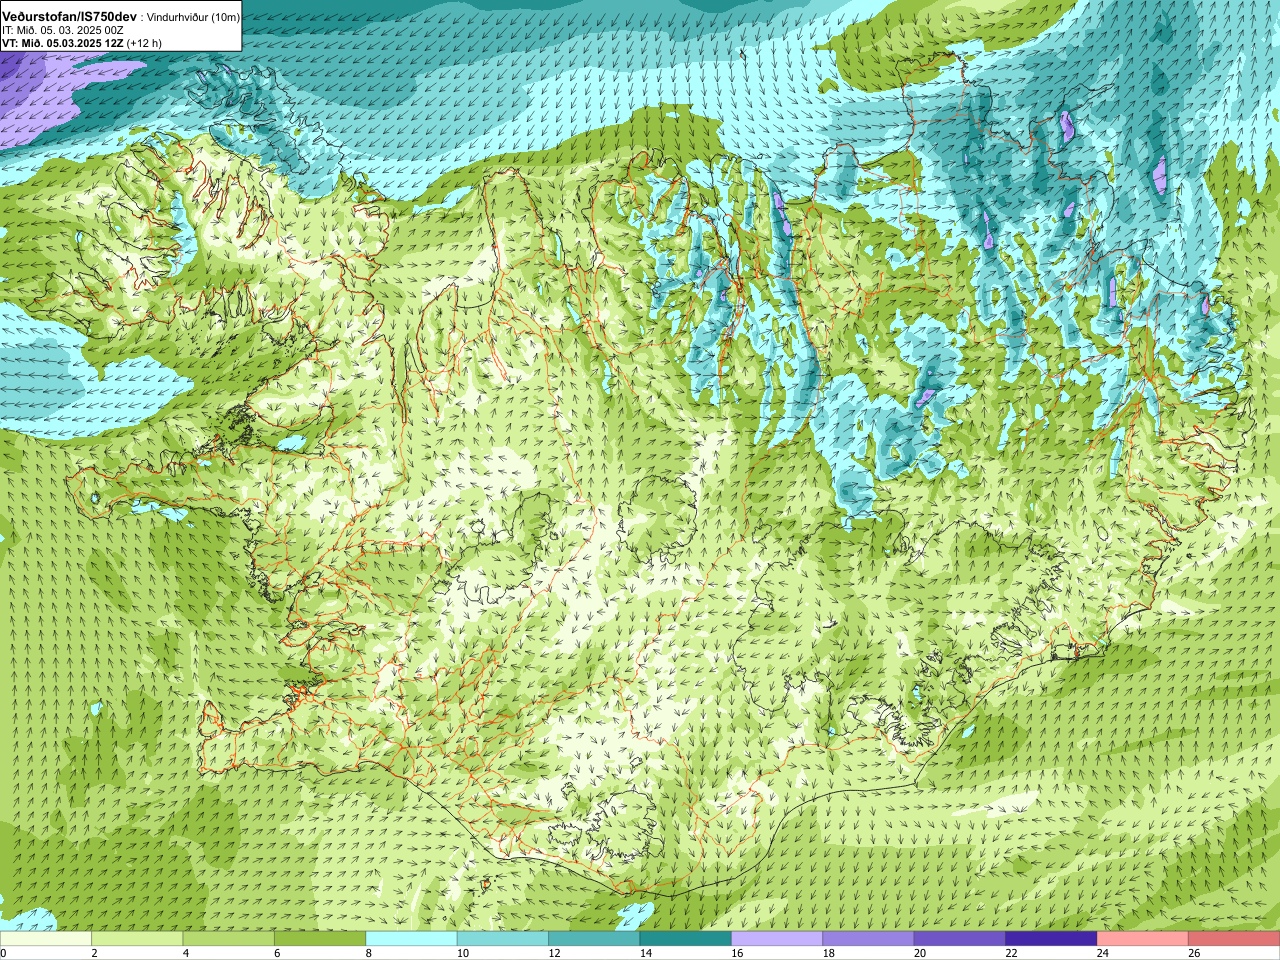Click the legend scale number 6
Screen dimensions: 1280x960
(277, 953)
